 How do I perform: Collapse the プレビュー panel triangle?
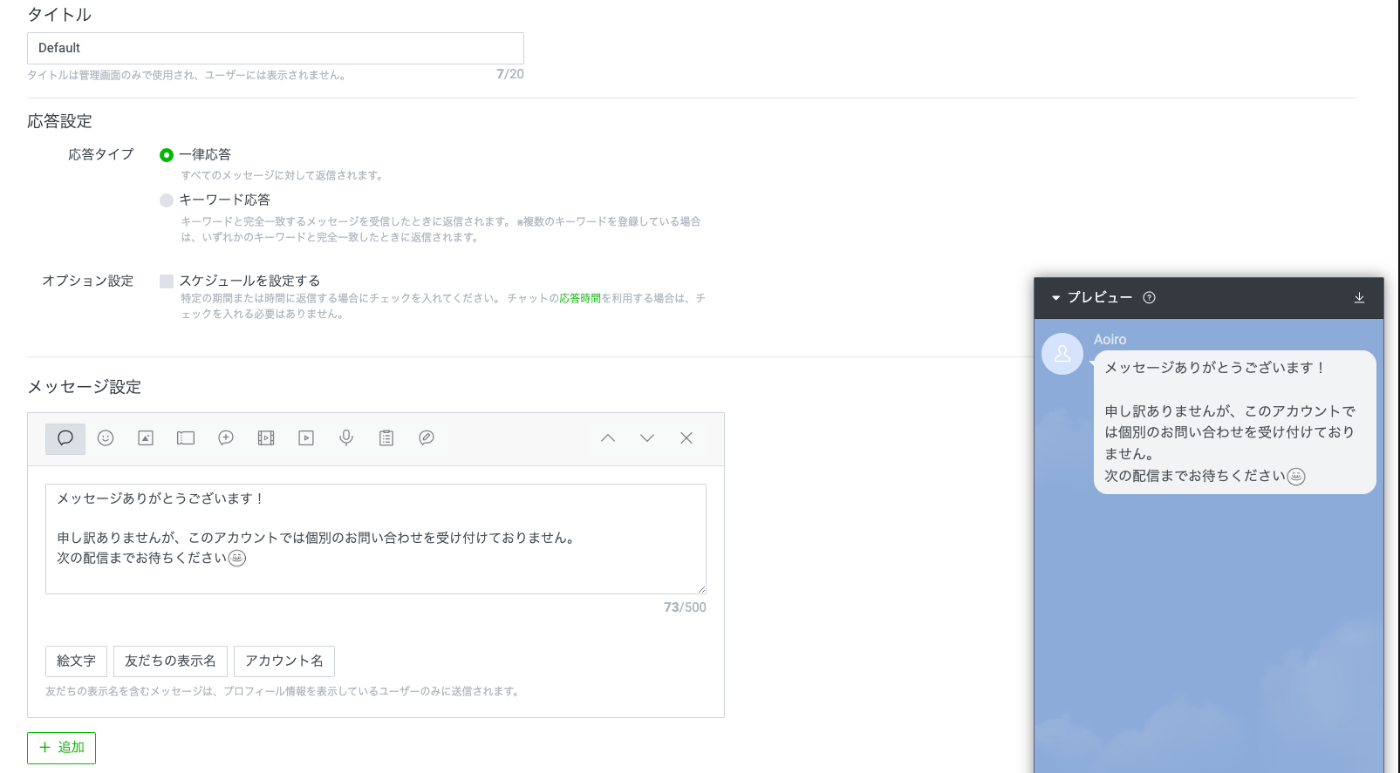[1055, 298]
